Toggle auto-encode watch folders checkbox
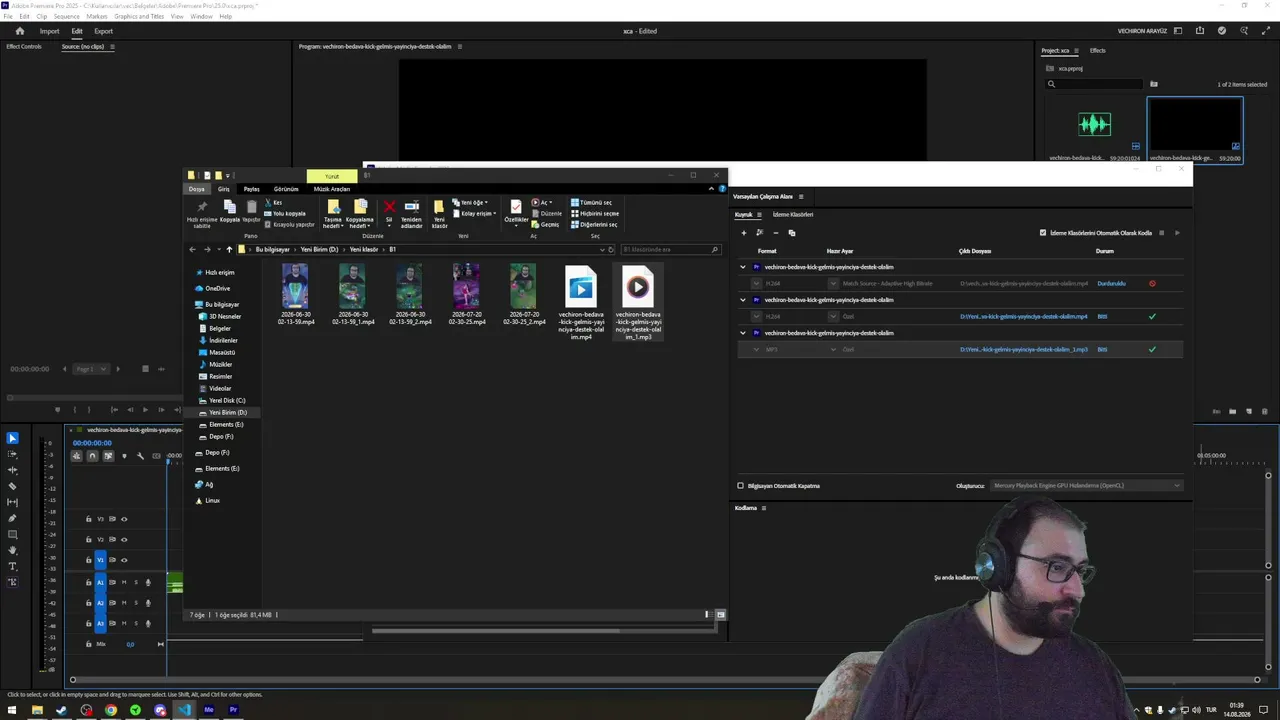1280x720 pixels. pyautogui.click(x=1043, y=233)
